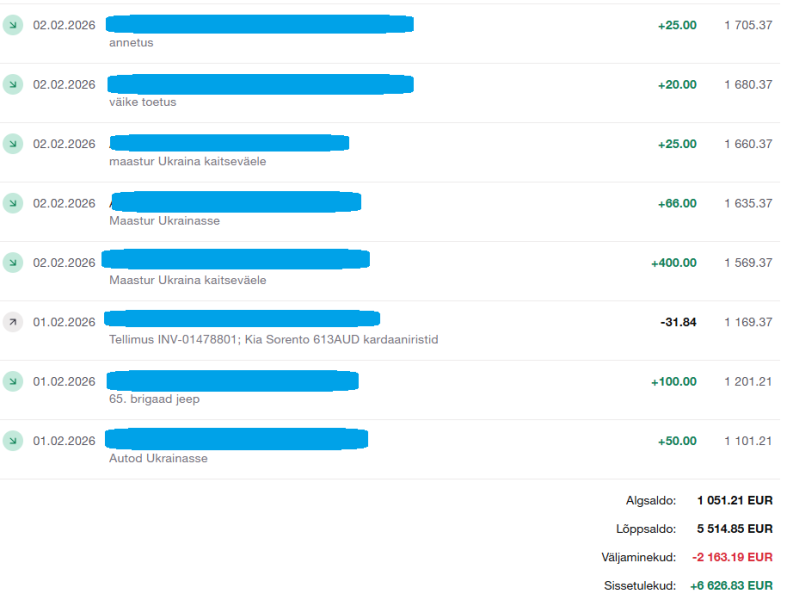Select the incoming icon for '65. brigaad jeep'
787x600 pixels.
coord(12,381)
